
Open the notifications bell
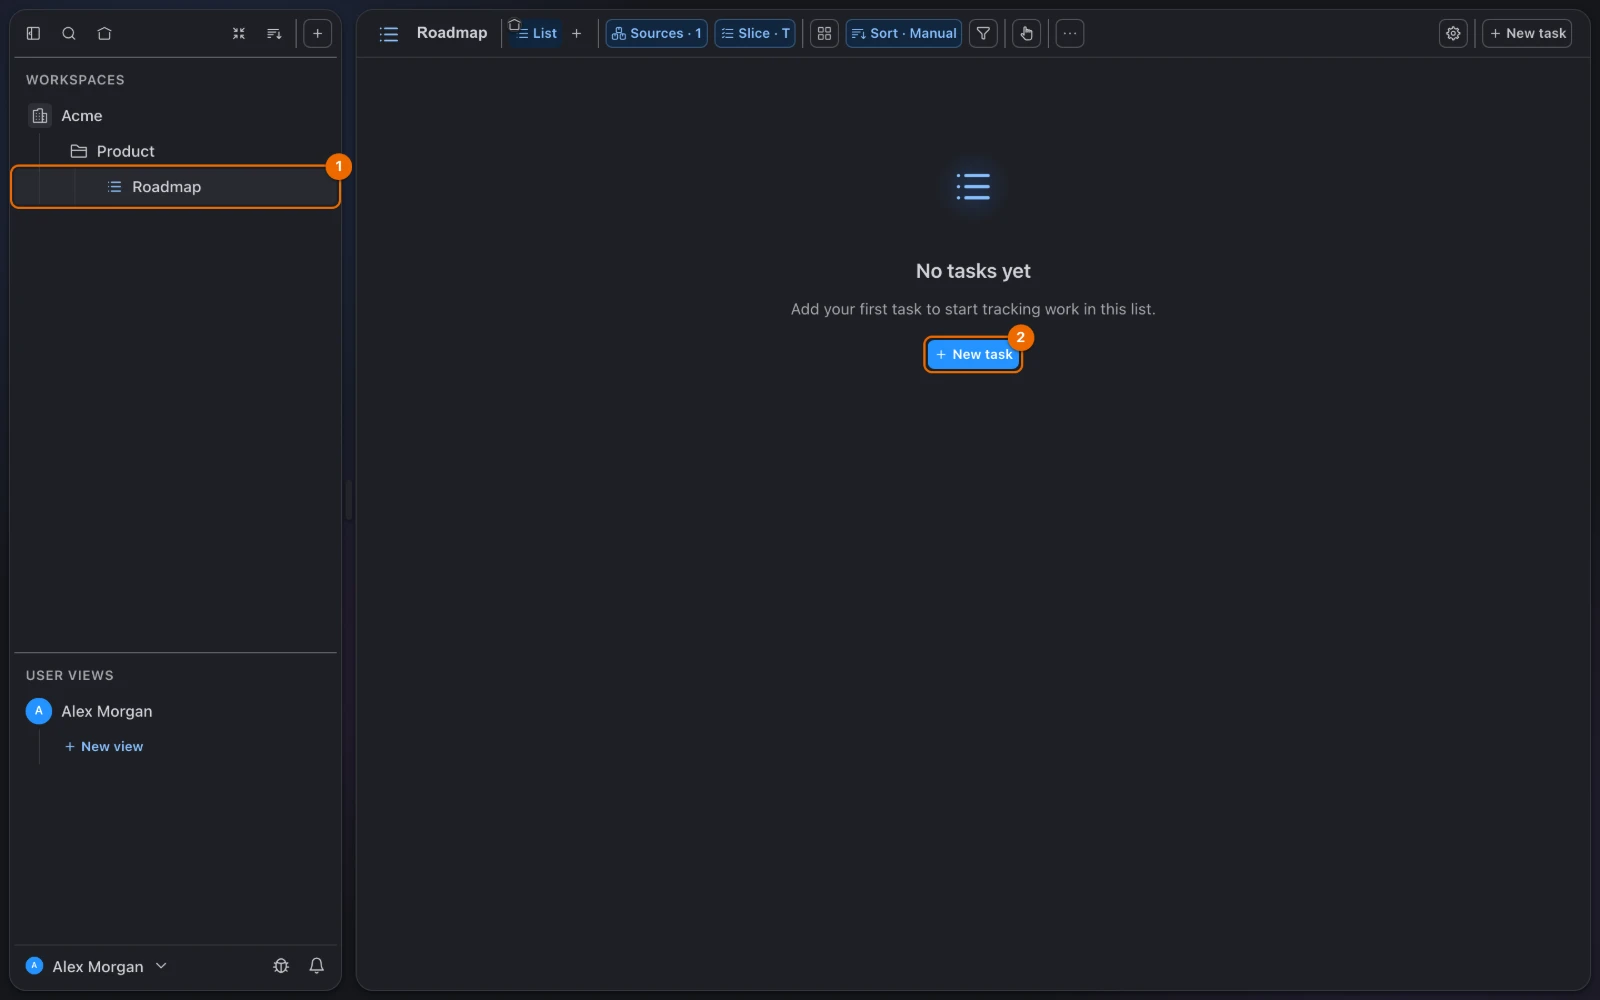(316, 965)
